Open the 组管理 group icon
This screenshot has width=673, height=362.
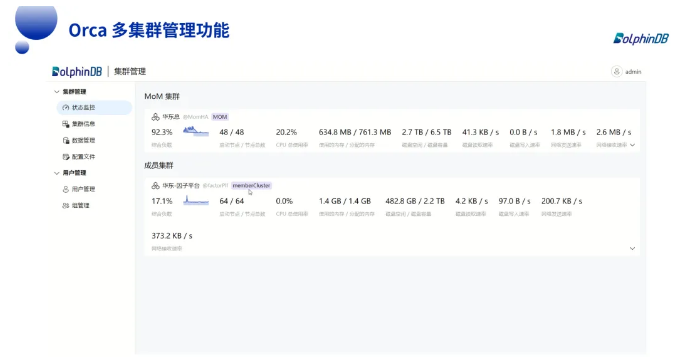[x=66, y=205]
